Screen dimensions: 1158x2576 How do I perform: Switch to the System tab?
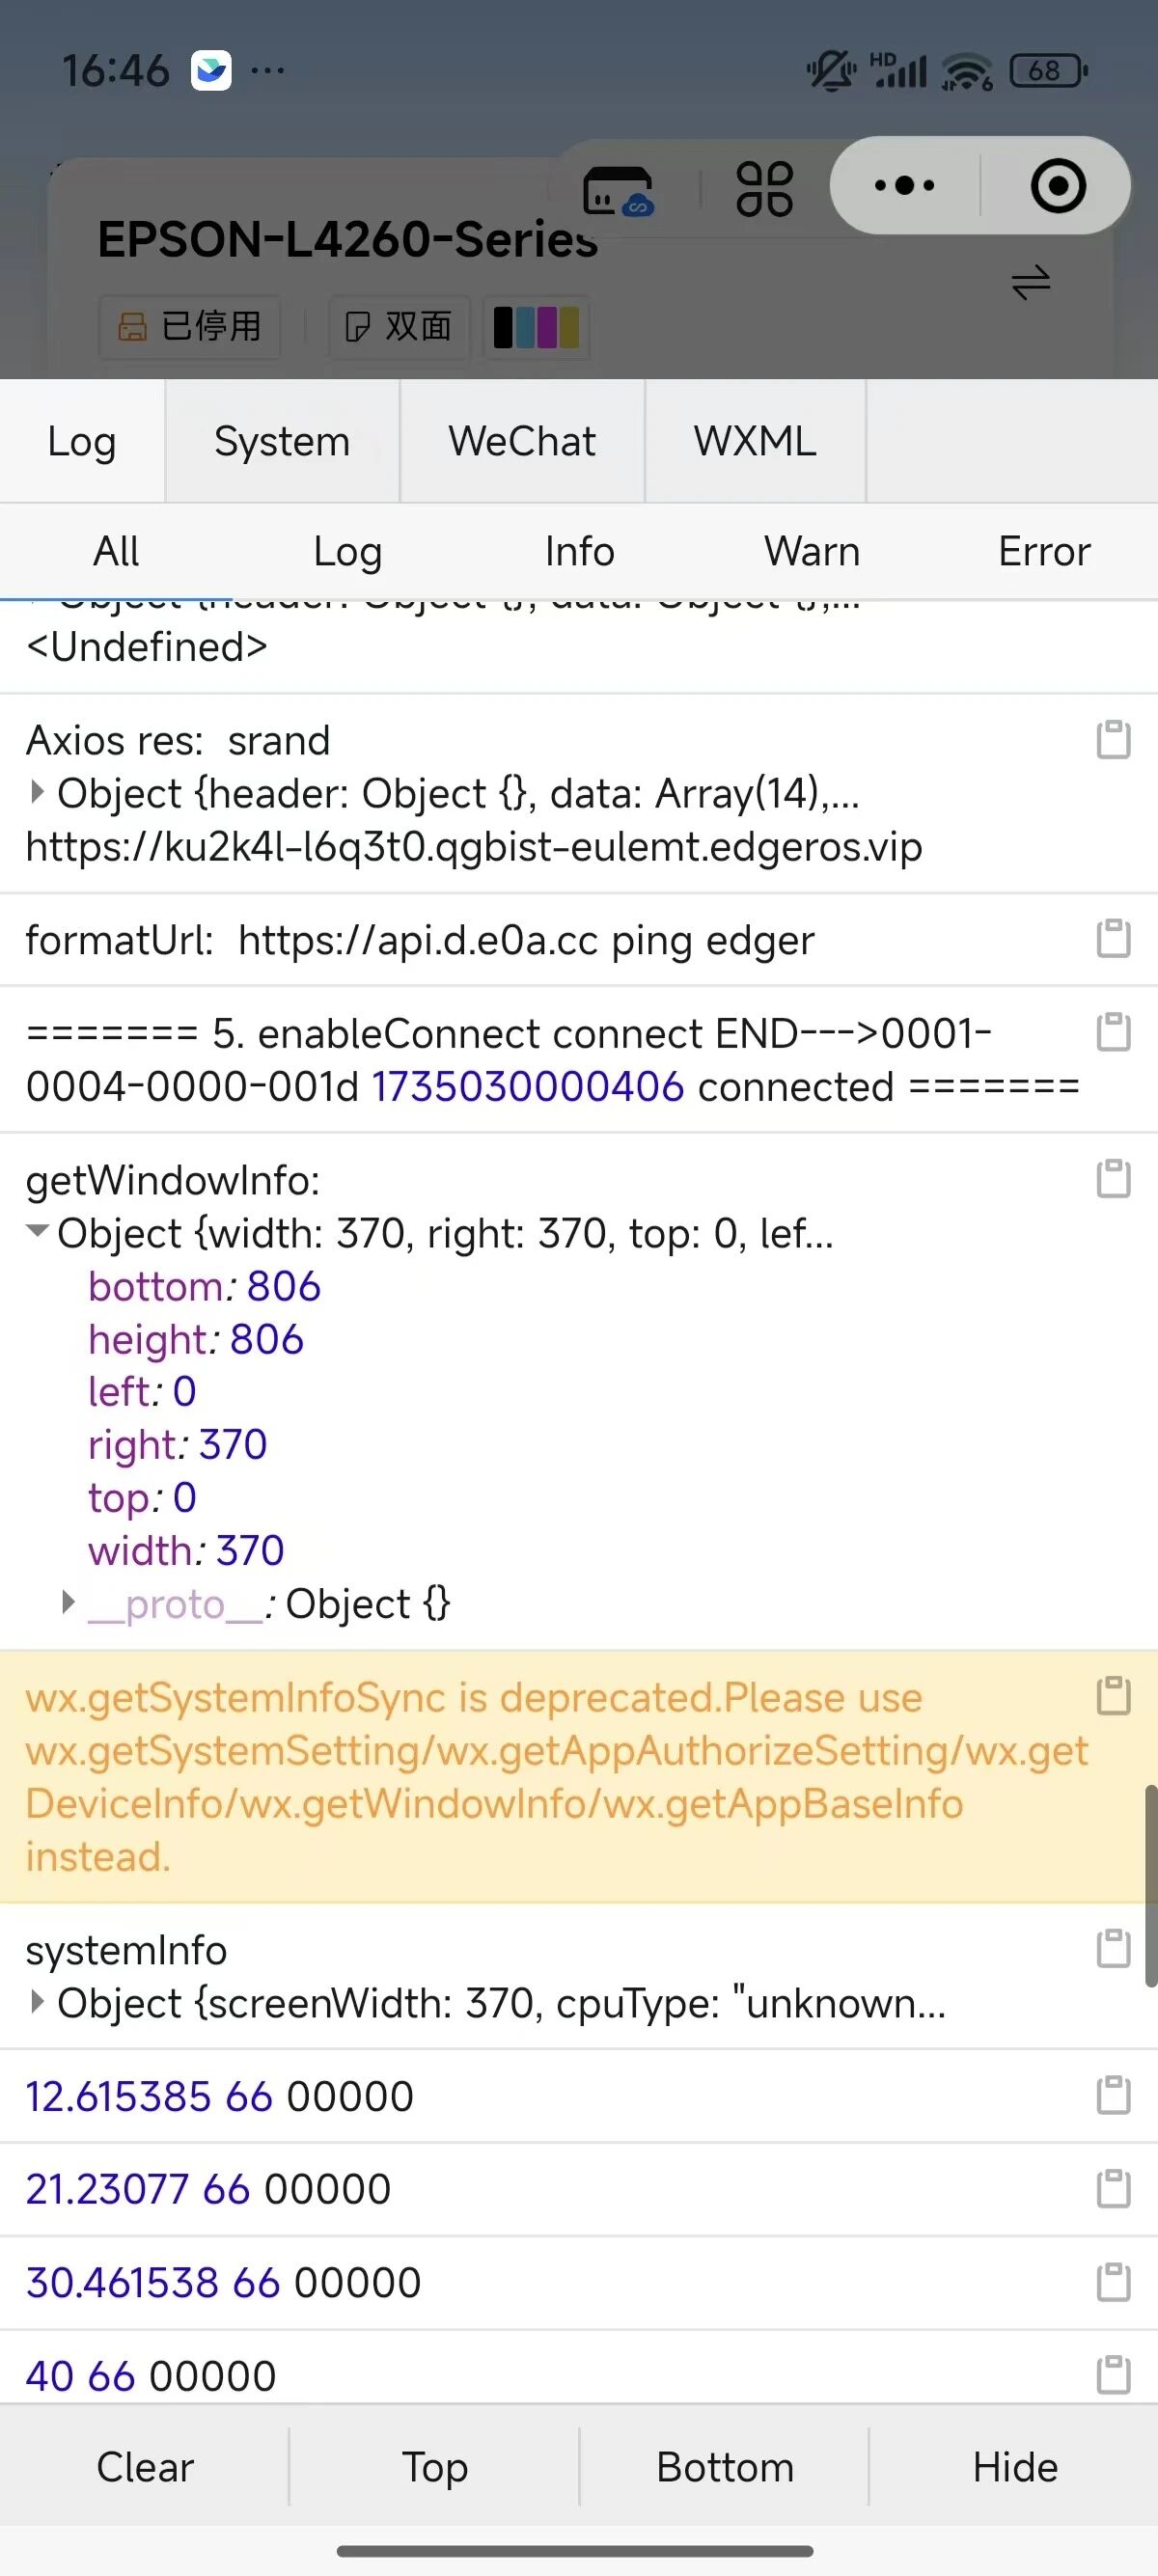(x=282, y=441)
